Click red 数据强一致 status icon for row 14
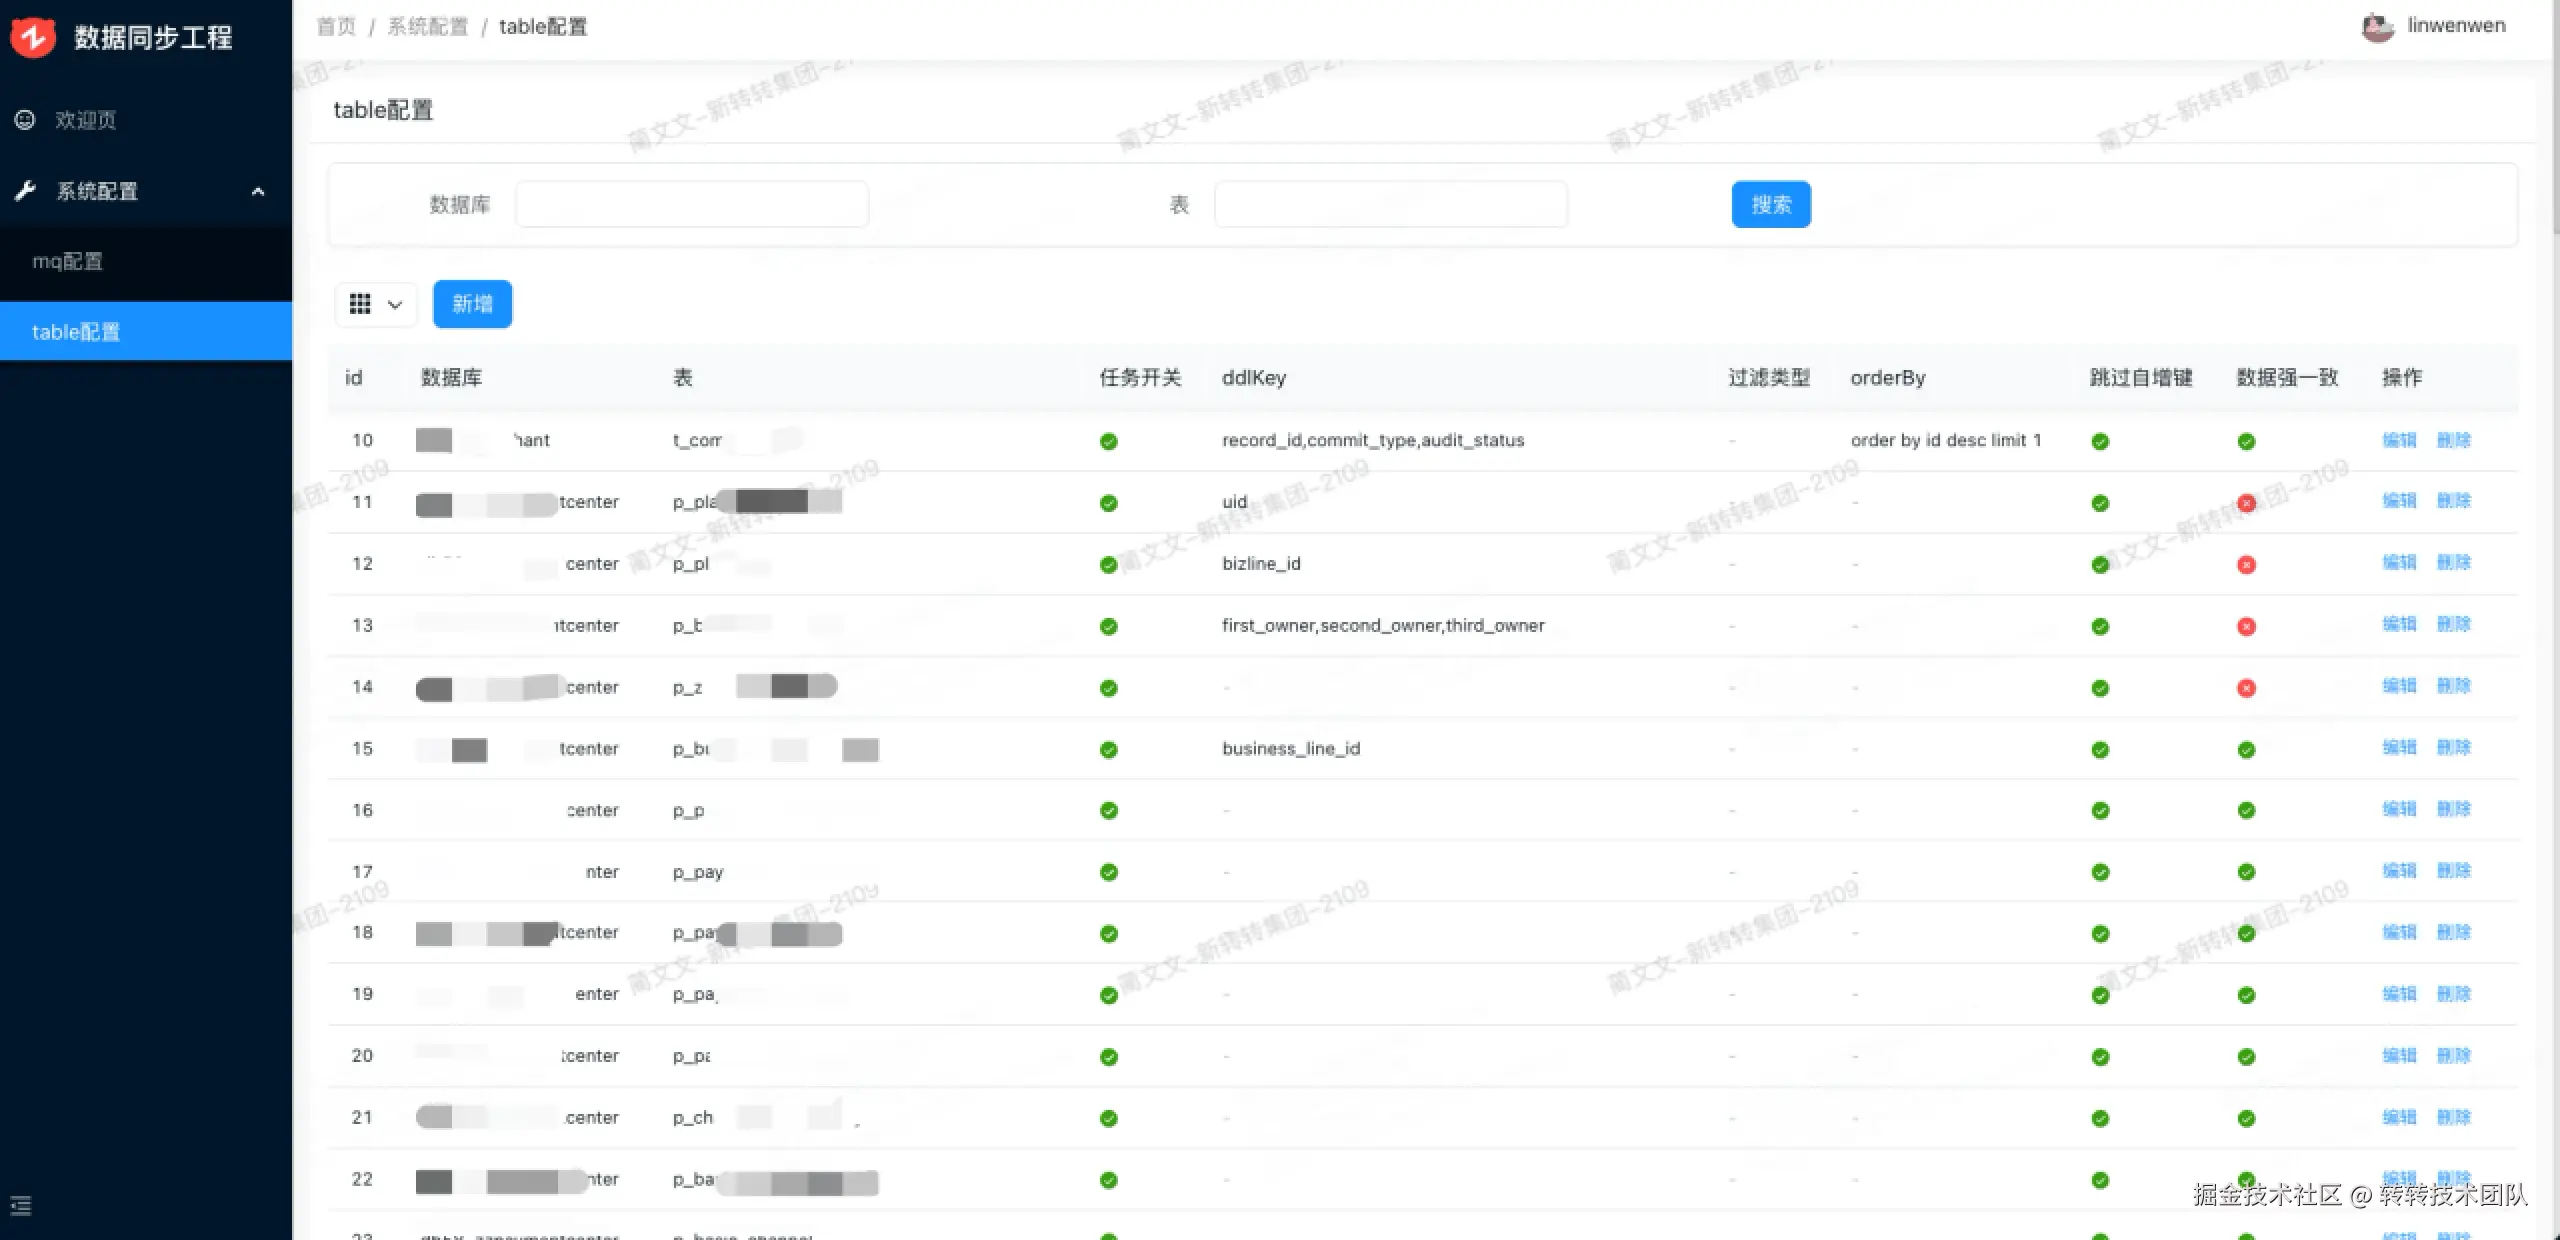Image resolution: width=2560 pixels, height=1240 pixels. tap(2246, 688)
